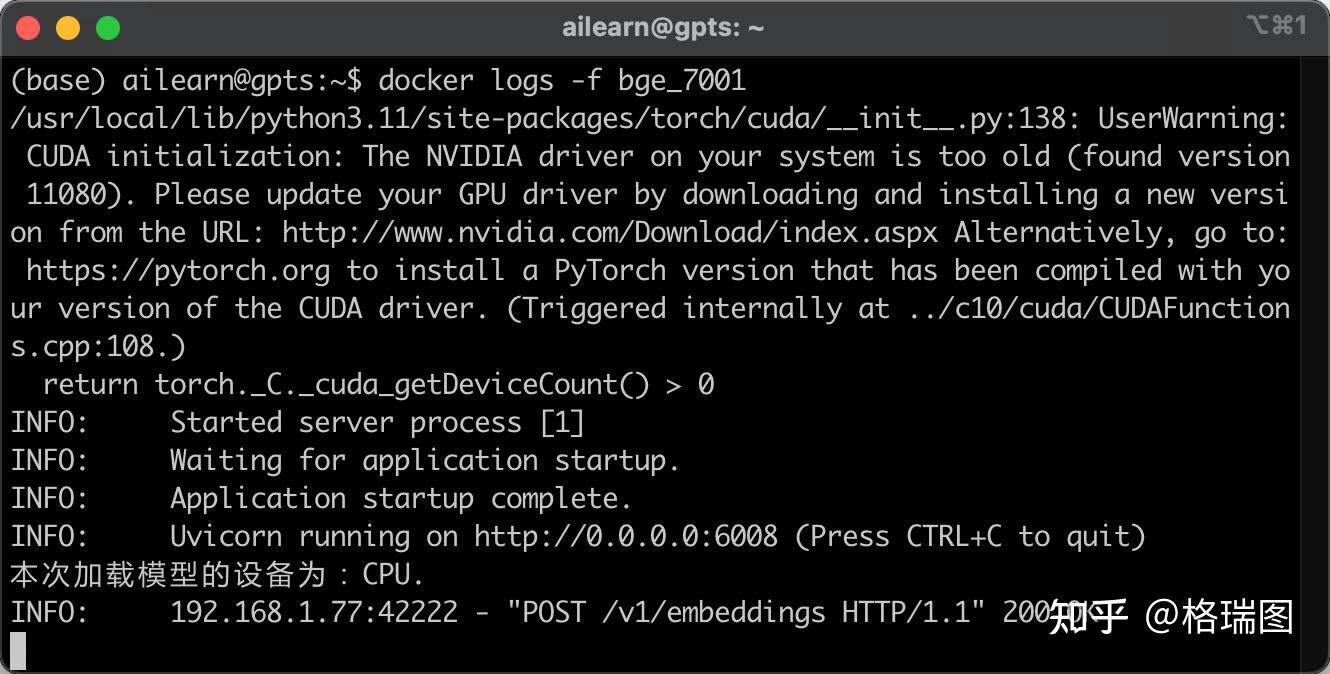Click the ⌥⌘1 shortcut indicator in the title bar
The width and height of the screenshot is (1330, 674).
[x=1277, y=26]
